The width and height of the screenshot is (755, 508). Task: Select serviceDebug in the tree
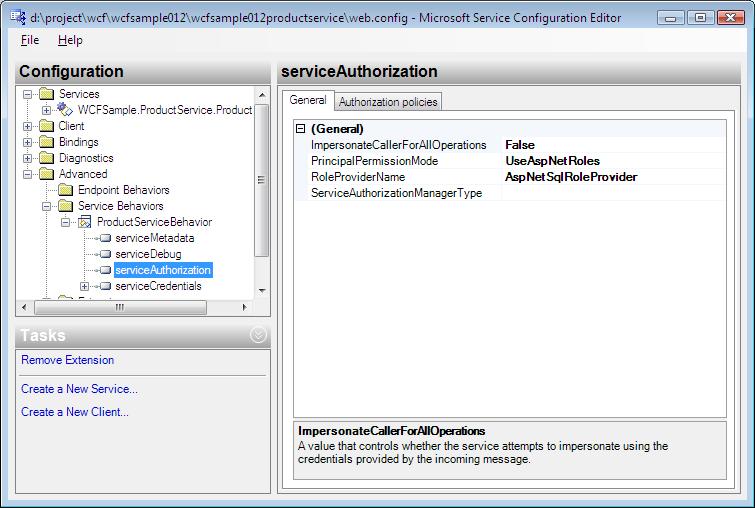point(148,254)
